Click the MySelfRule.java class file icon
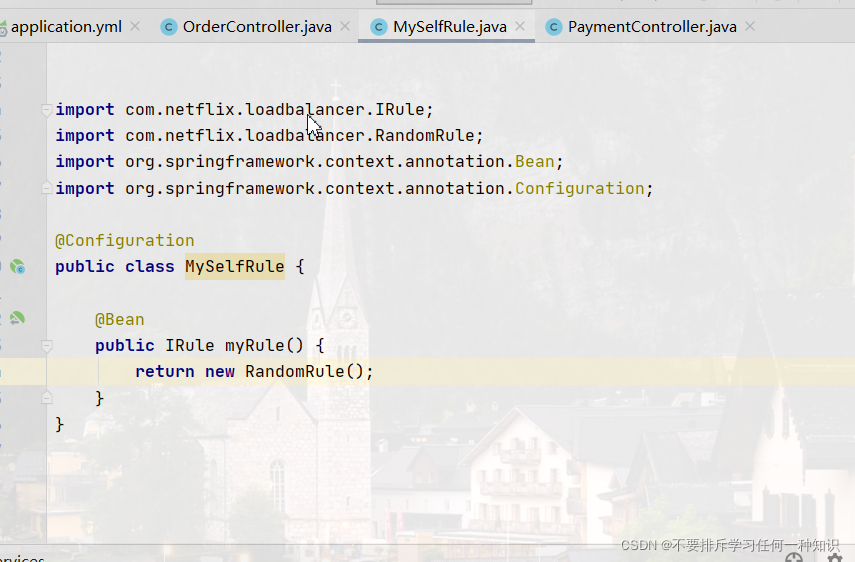855x562 pixels. coord(379,27)
